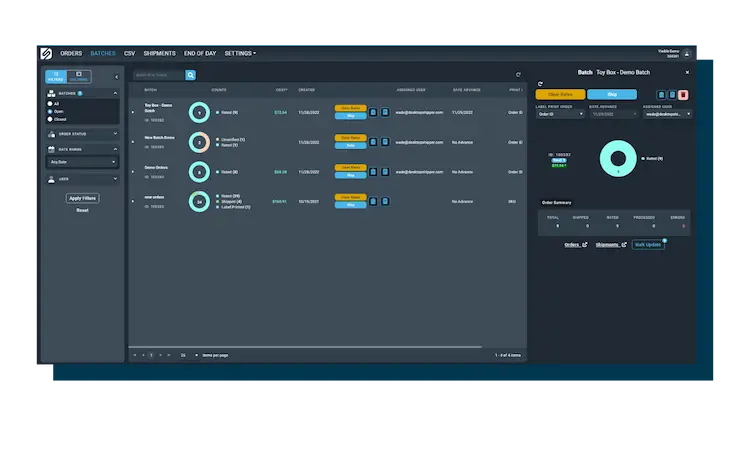Image resolution: width=750 pixels, height=450 pixels.
Task: Expand the Demo Orders row
Action: tap(133, 172)
